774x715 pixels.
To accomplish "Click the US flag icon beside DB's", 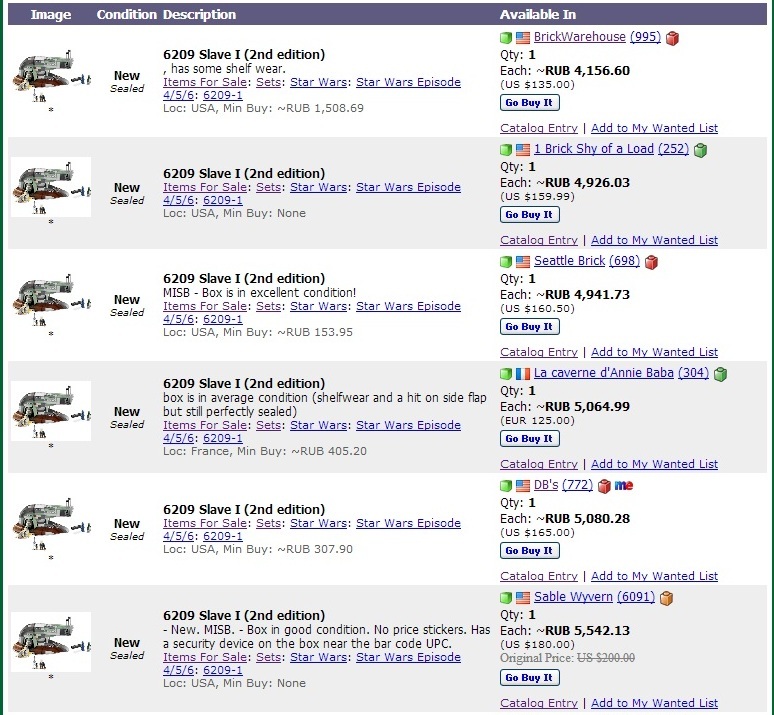I will coord(523,486).
